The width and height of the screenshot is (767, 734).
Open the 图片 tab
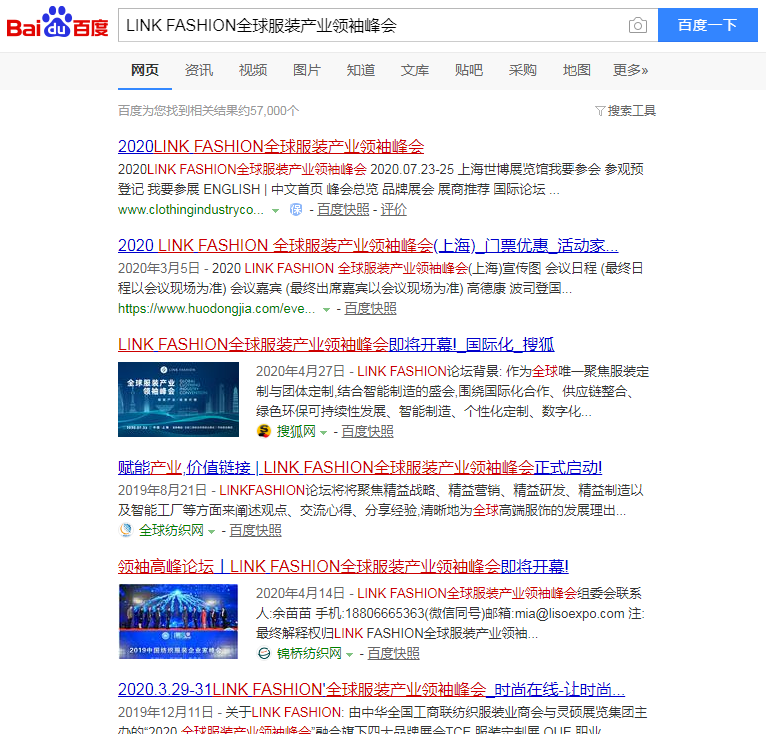click(307, 70)
